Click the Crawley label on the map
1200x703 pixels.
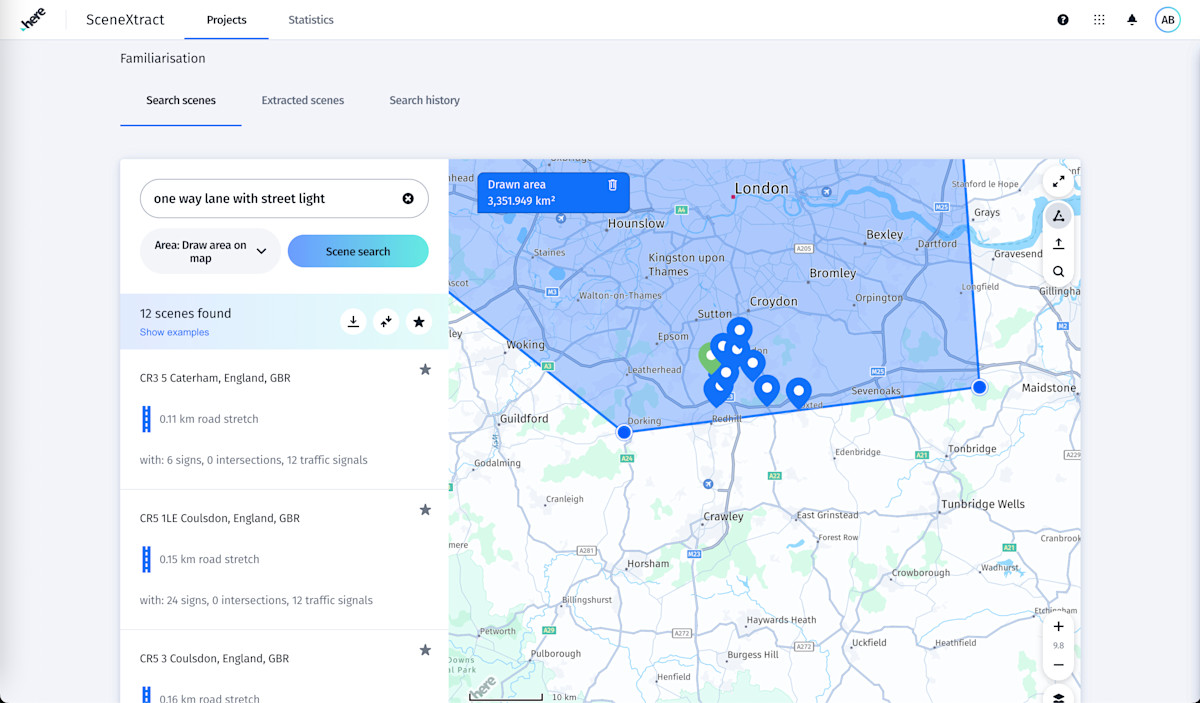click(x=723, y=517)
